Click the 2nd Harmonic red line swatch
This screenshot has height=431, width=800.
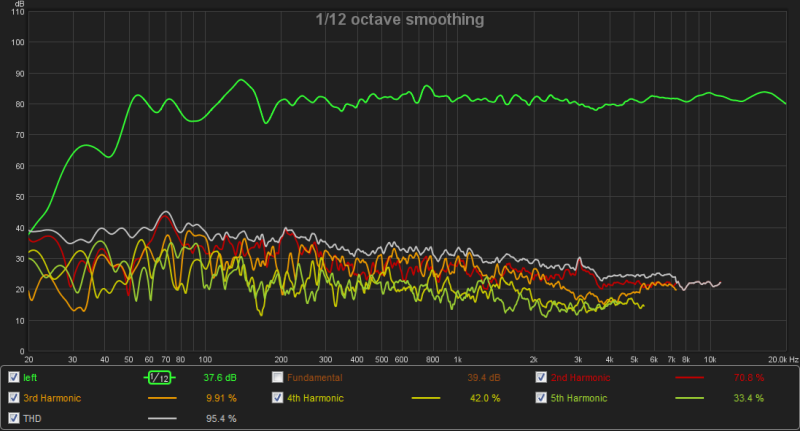click(689, 378)
